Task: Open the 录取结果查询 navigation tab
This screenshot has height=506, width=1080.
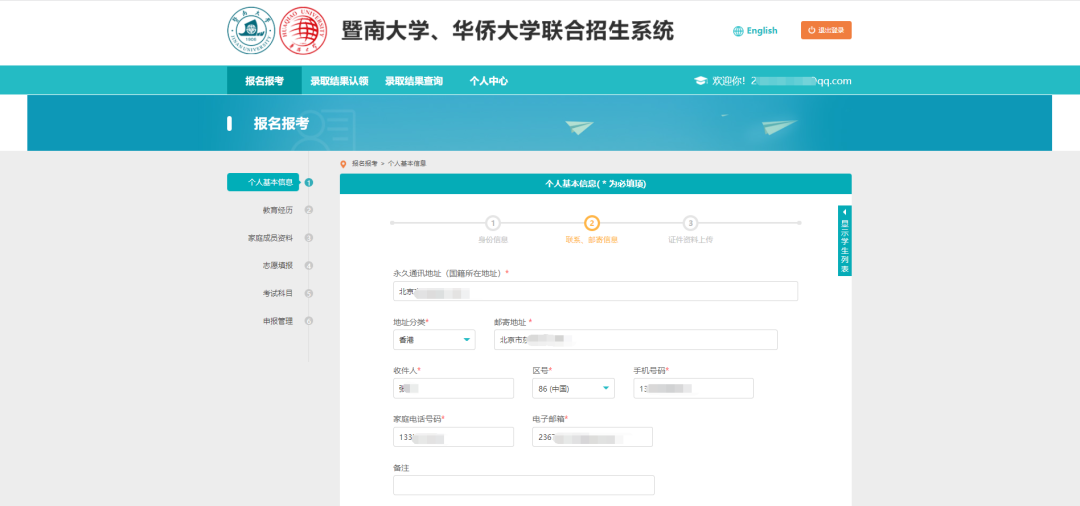Action: coord(413,81)
